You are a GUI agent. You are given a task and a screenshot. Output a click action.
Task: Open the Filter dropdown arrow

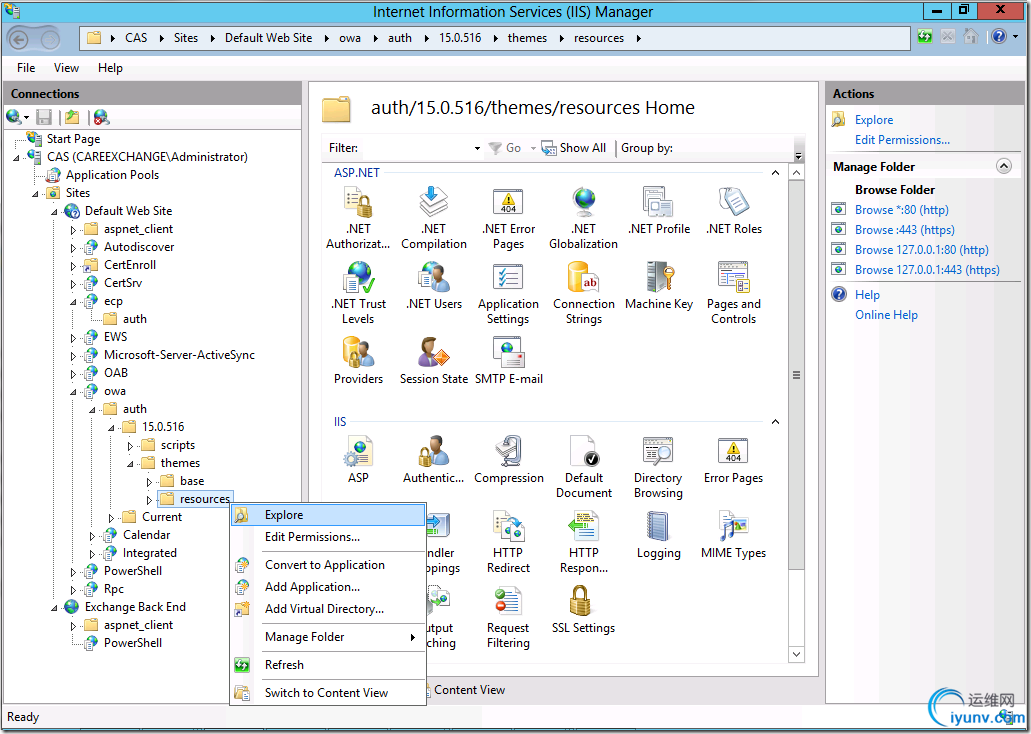tap(477, 149)
